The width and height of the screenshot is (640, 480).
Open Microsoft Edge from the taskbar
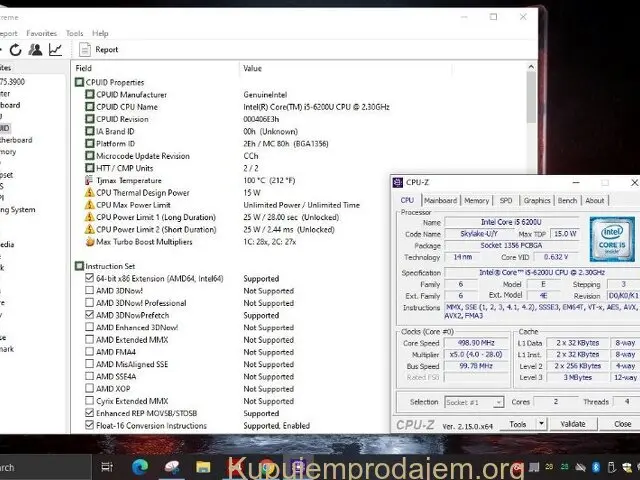click(139, 467)
